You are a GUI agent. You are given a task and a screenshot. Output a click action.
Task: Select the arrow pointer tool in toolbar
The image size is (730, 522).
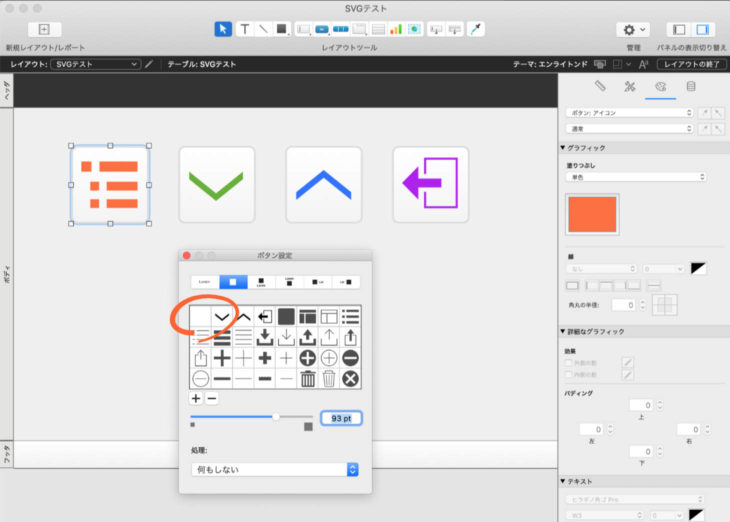point(223,29)
